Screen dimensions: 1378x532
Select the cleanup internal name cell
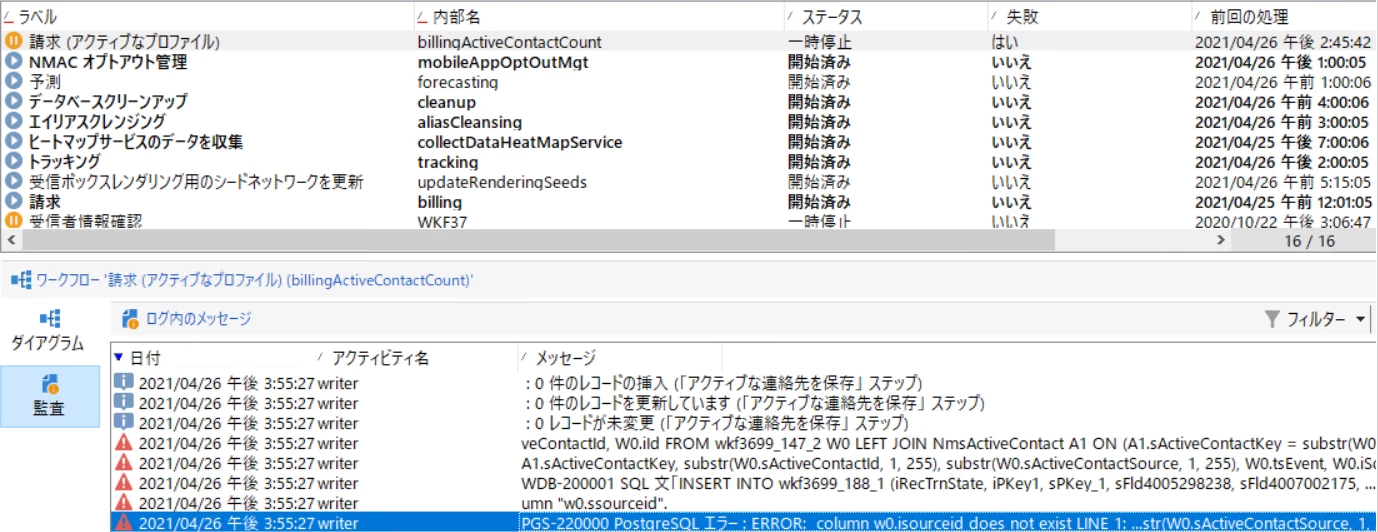click(446, 101)
